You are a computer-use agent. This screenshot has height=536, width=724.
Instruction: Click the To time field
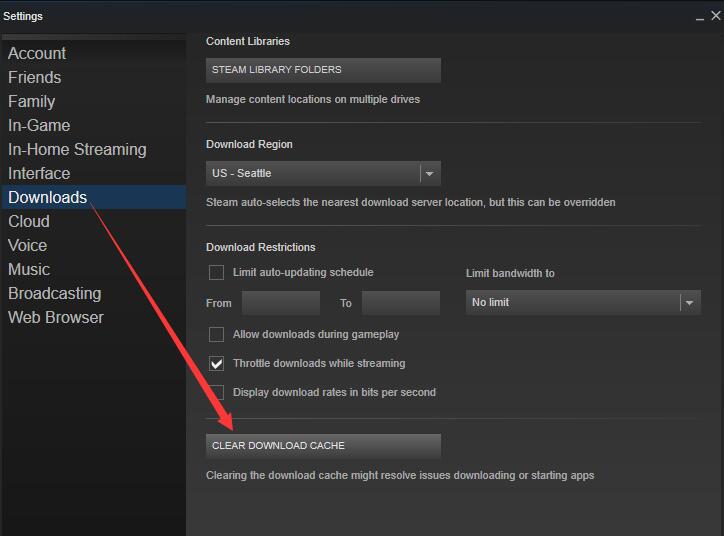pyautogui.click(x=401, y=303)
